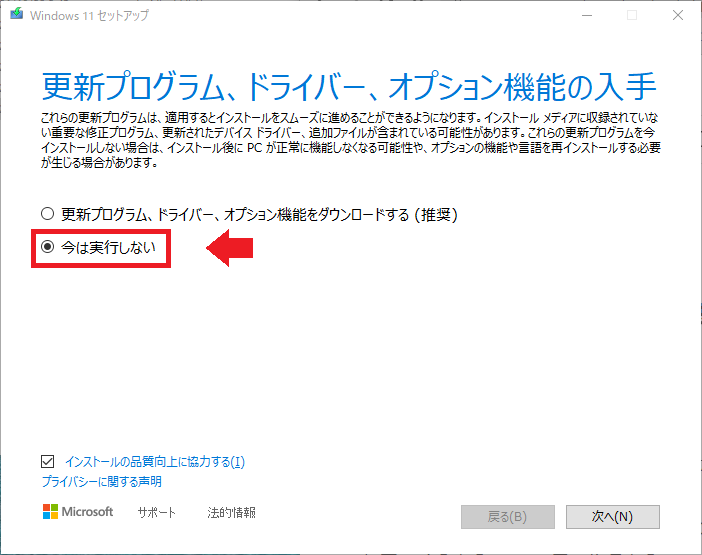Click the インストールの品質向上に協力する(I) label text
This screenshot has height=555, width=702.
tap(155, 461)
